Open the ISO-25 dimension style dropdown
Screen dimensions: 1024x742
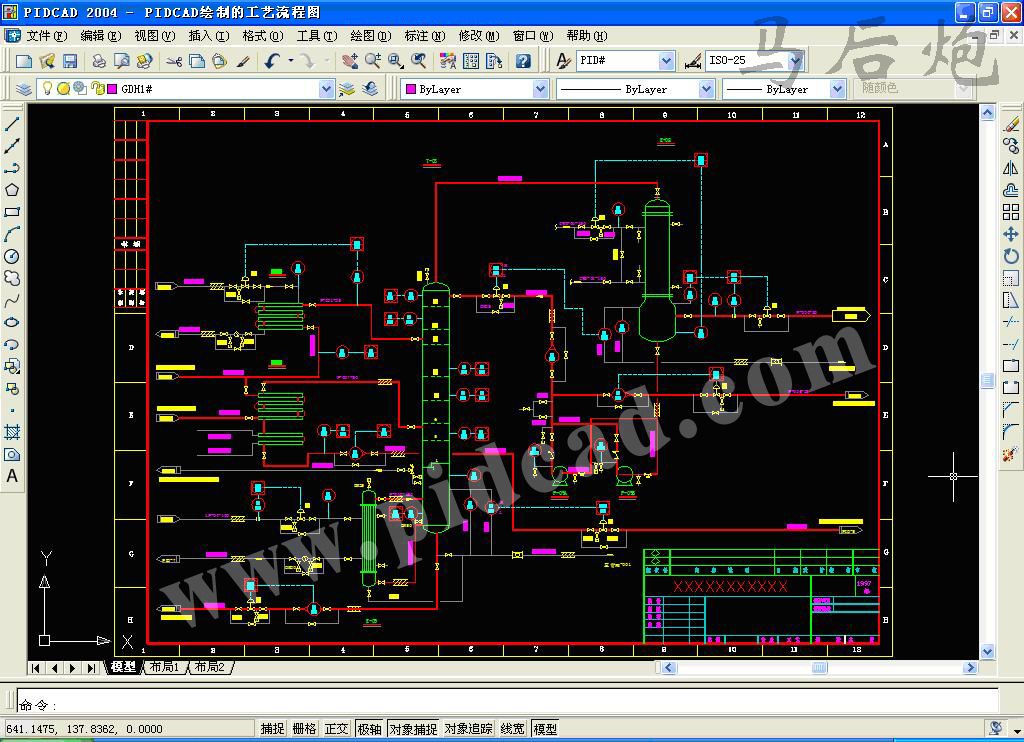pyautogui.click(x=795, y=61)
